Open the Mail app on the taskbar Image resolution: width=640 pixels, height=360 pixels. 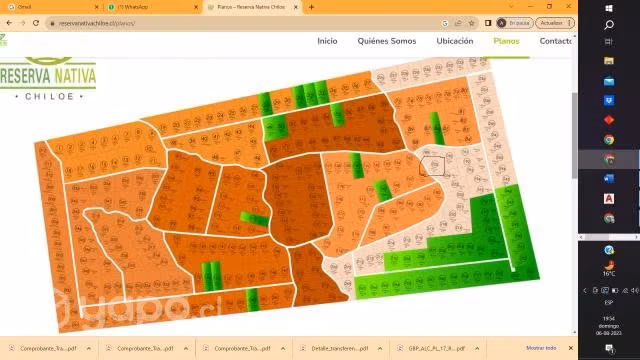(x=609, y=81)
